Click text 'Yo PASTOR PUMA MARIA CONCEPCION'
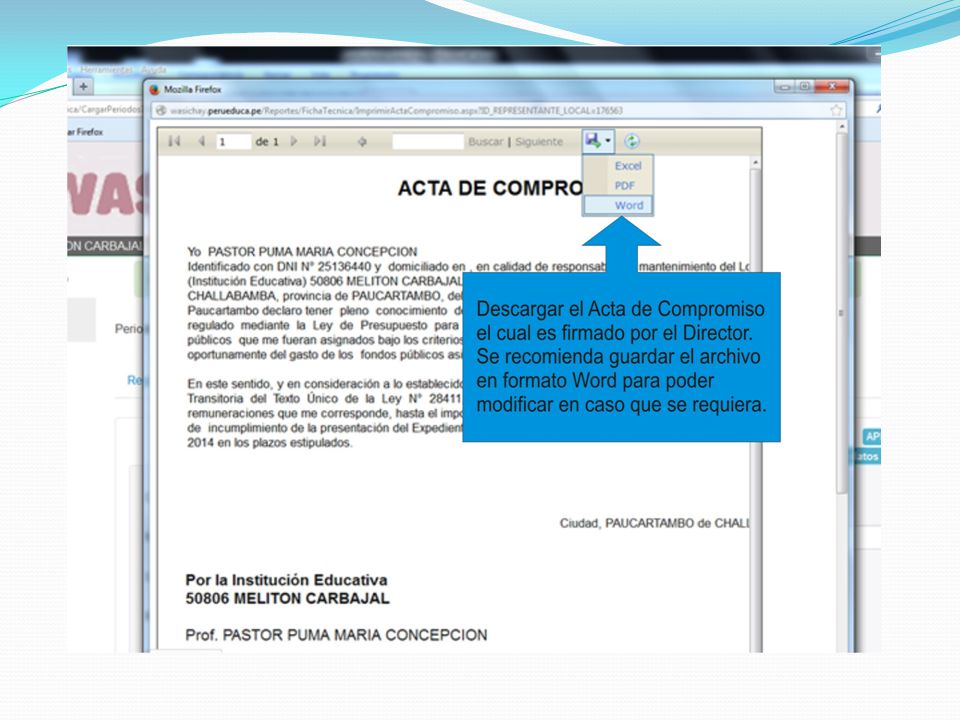 coord(302,252)
